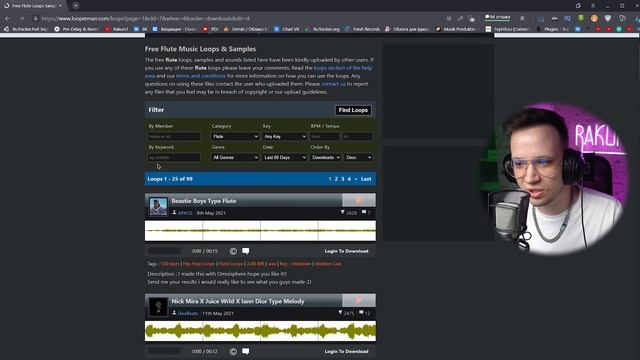Open the Flute Loops tag
The image size is (640, 360).
click(x=231, y=264)
